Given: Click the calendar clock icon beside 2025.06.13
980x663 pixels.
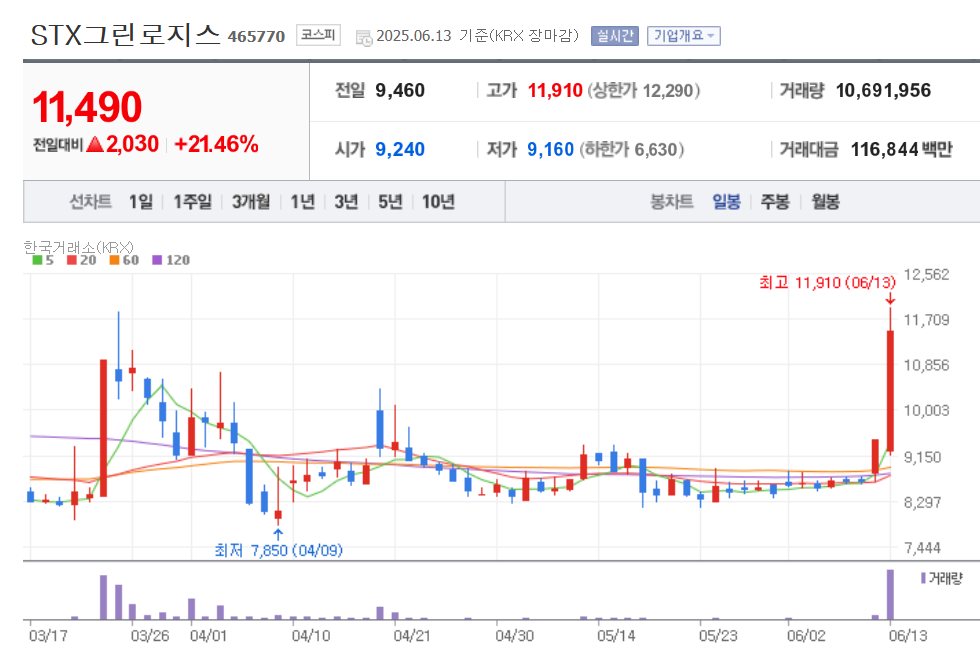Looking at the screenshot, I should tap(364, 38).
